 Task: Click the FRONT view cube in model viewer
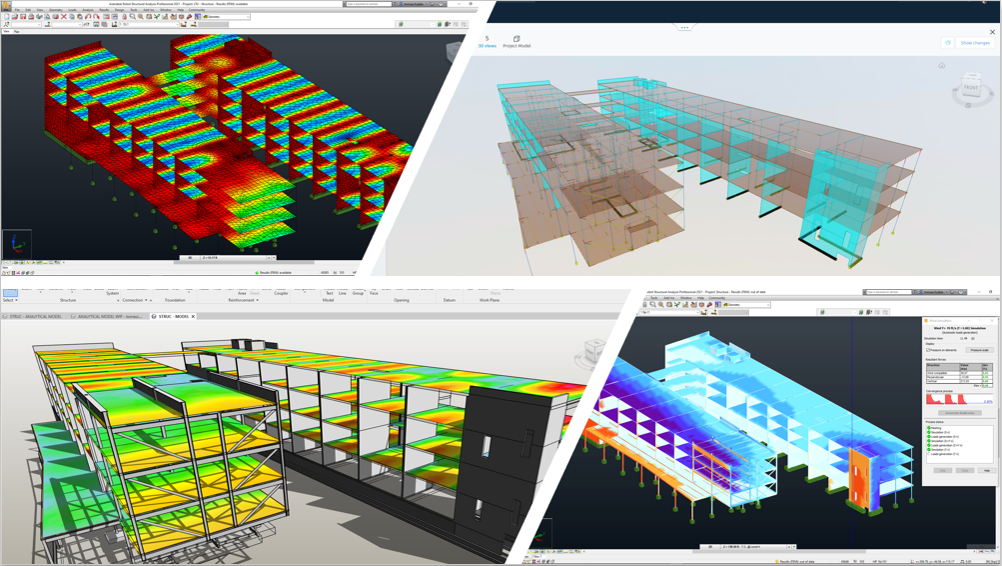coord(971,88)
